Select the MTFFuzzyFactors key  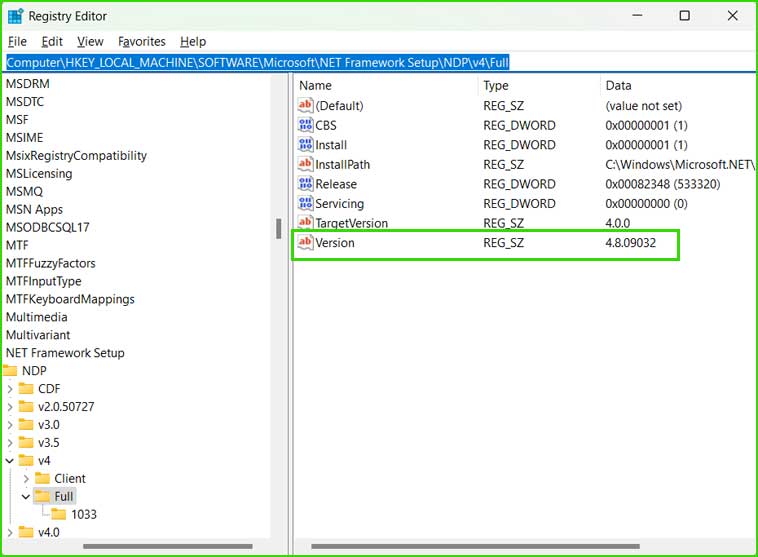[x=50, y=263]
